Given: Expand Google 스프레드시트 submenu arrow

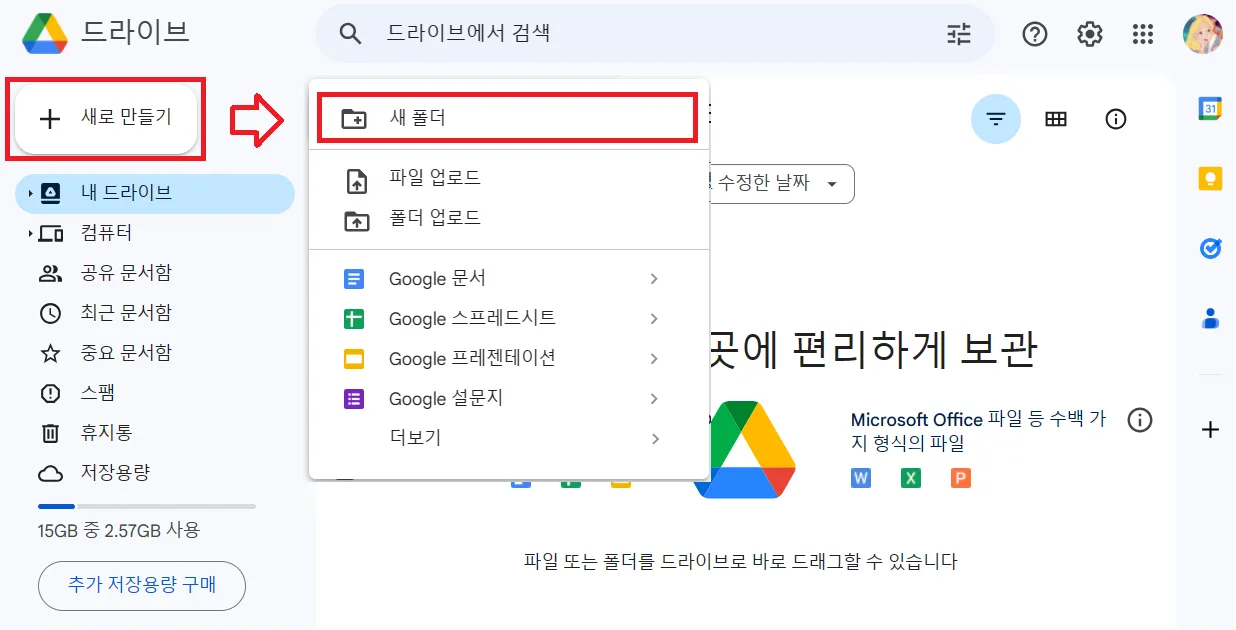Looking at the screenshot, I should (654, 319).
